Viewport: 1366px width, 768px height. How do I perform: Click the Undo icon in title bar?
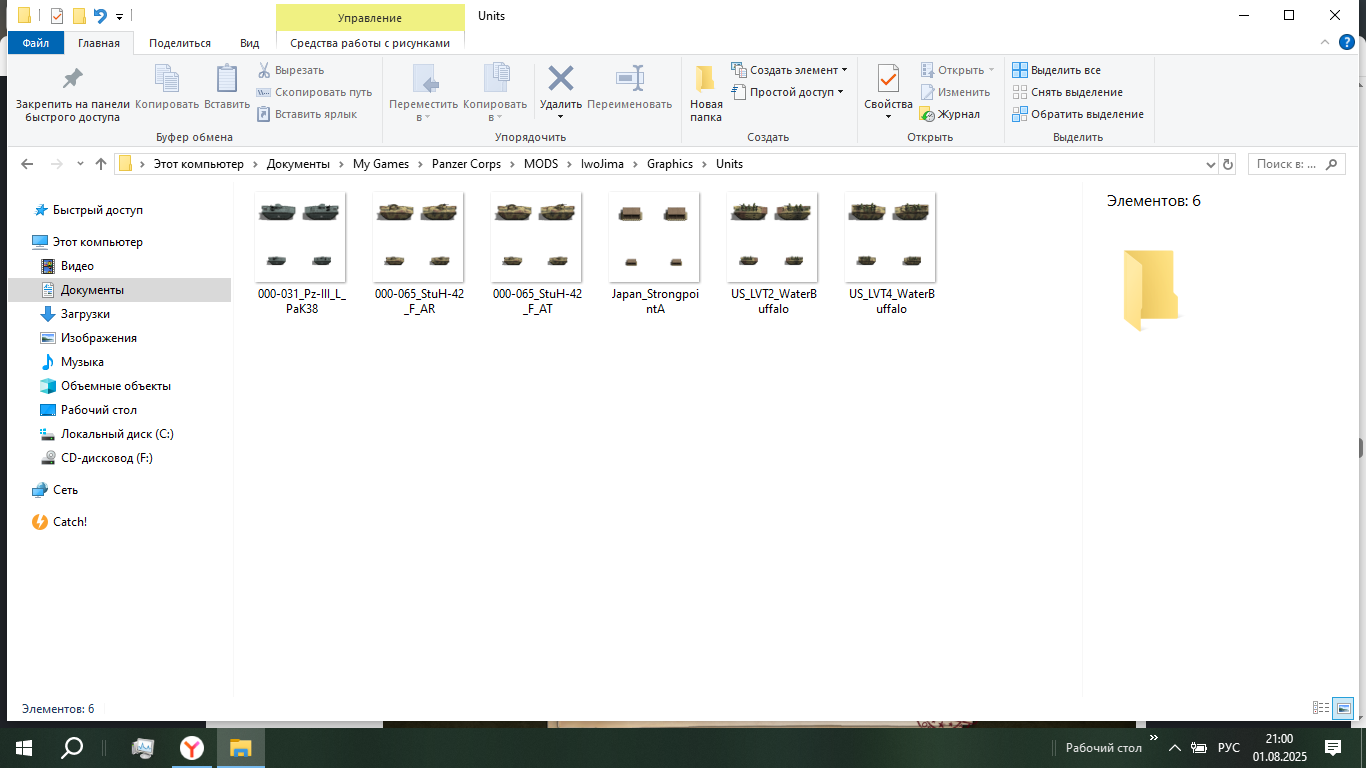[x=100, y=16]
